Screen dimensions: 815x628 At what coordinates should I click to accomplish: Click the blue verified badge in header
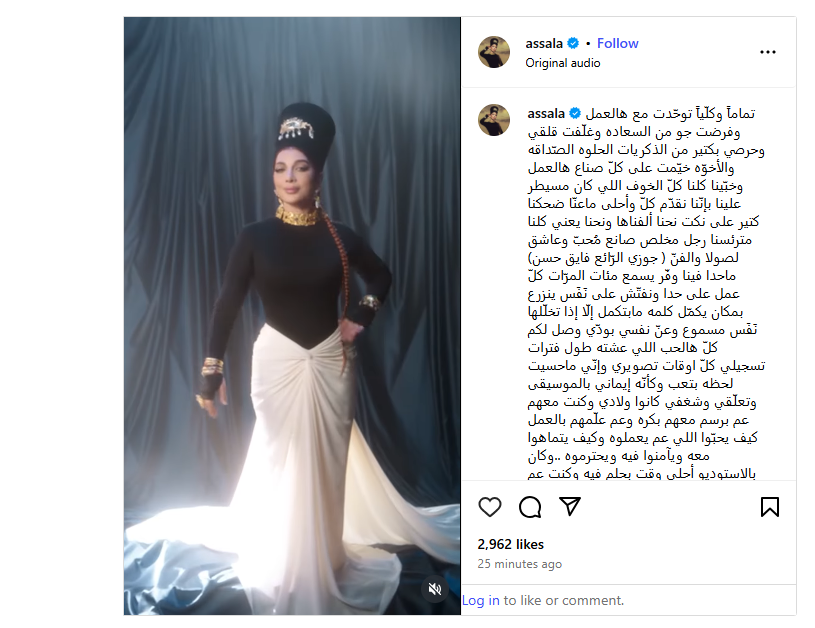tap(573, 43)
